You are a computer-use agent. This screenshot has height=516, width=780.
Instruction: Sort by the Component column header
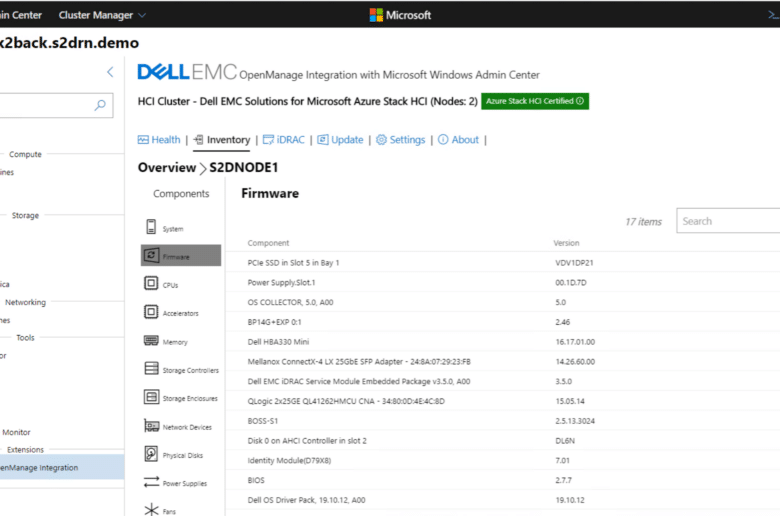tap(268, 243)
